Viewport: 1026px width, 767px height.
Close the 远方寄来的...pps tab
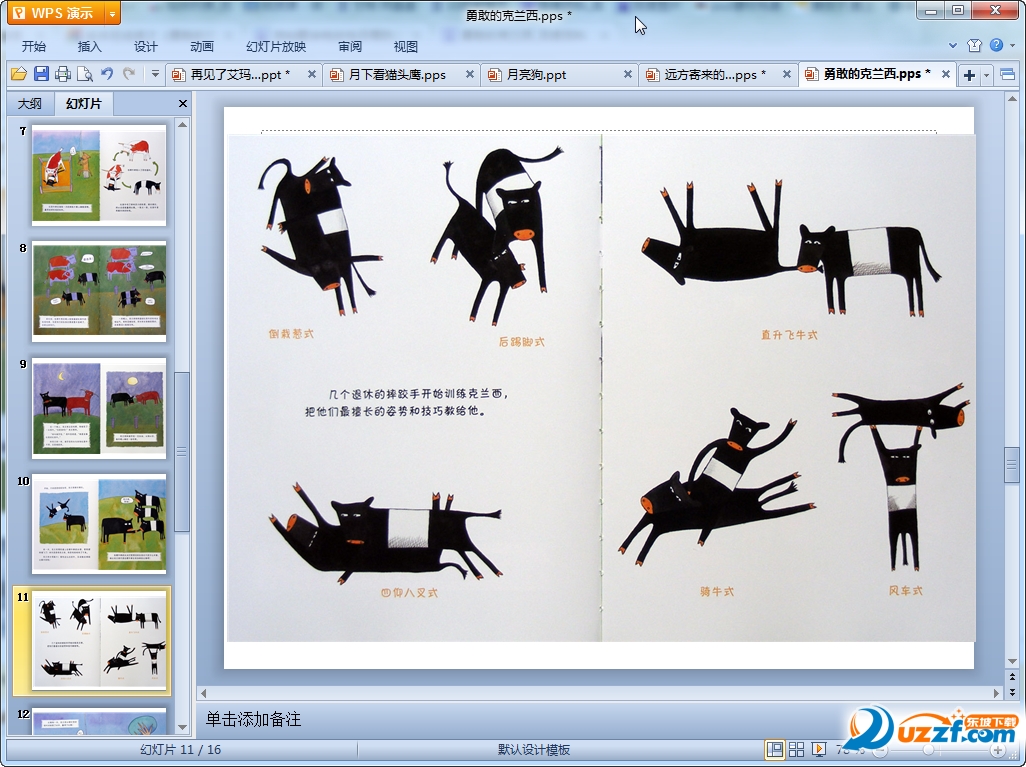787,75
